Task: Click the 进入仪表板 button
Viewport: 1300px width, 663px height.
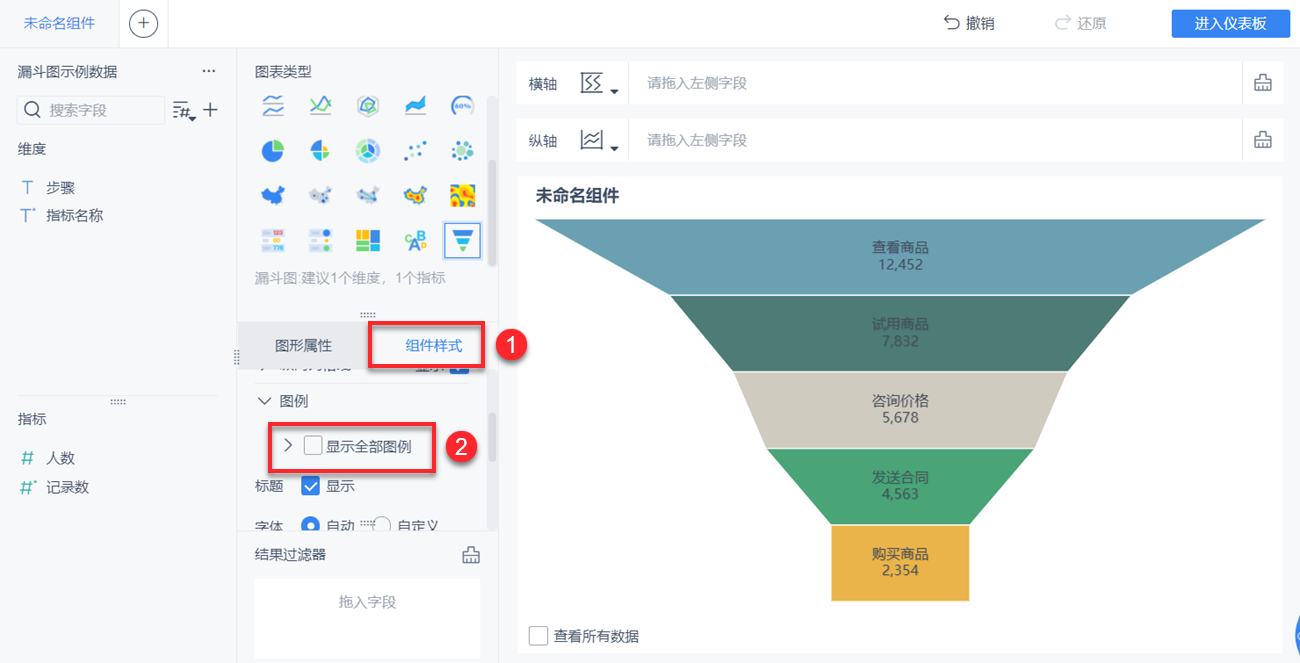Action: (1230, 24)
